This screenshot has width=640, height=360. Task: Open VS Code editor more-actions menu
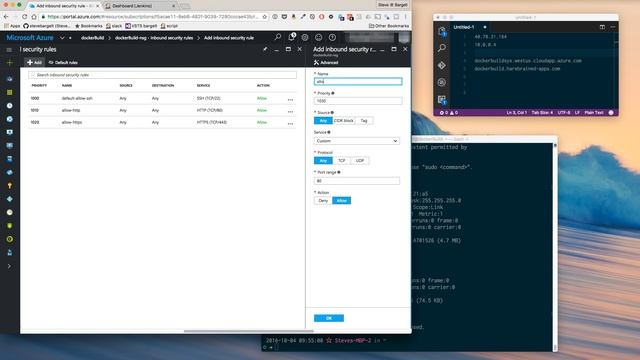tap(613, 27)
